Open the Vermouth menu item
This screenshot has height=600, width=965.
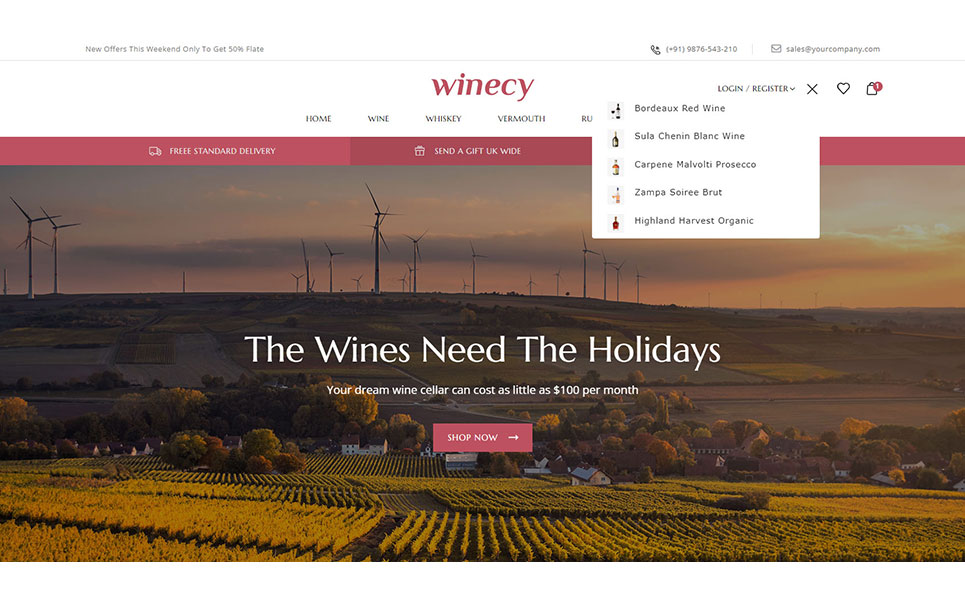pos(521,119)
